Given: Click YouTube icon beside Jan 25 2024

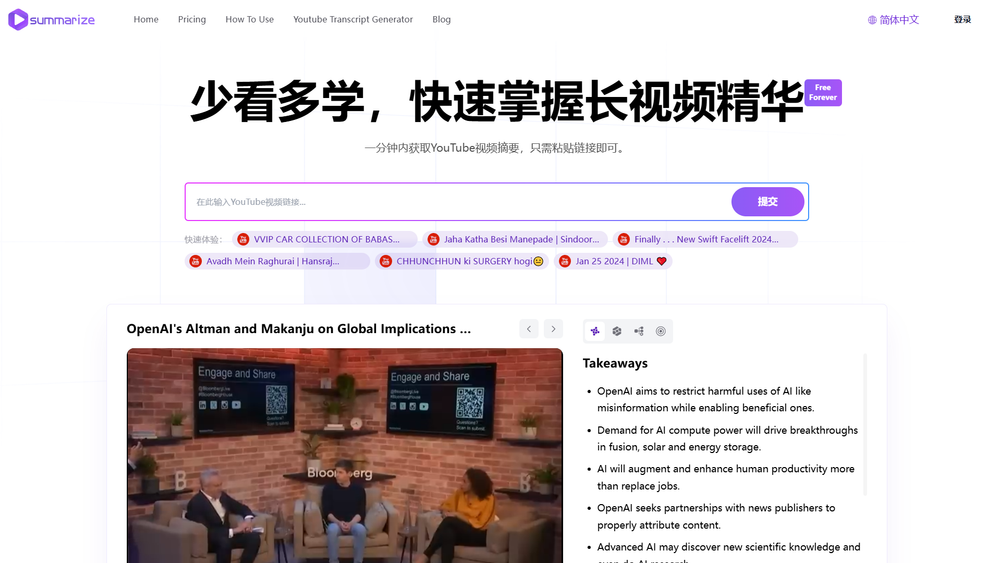Looking at the screenshot, I should 565,261.
